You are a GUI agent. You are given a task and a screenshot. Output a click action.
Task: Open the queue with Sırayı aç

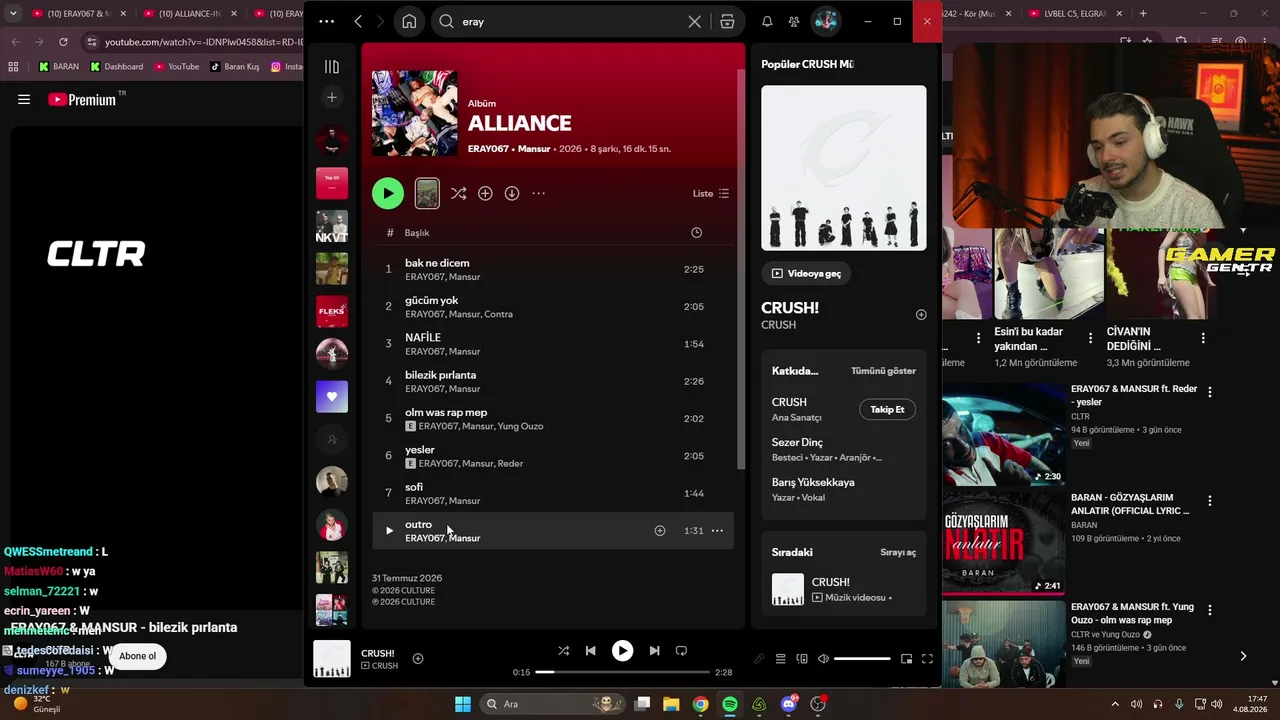click(898, 552)
